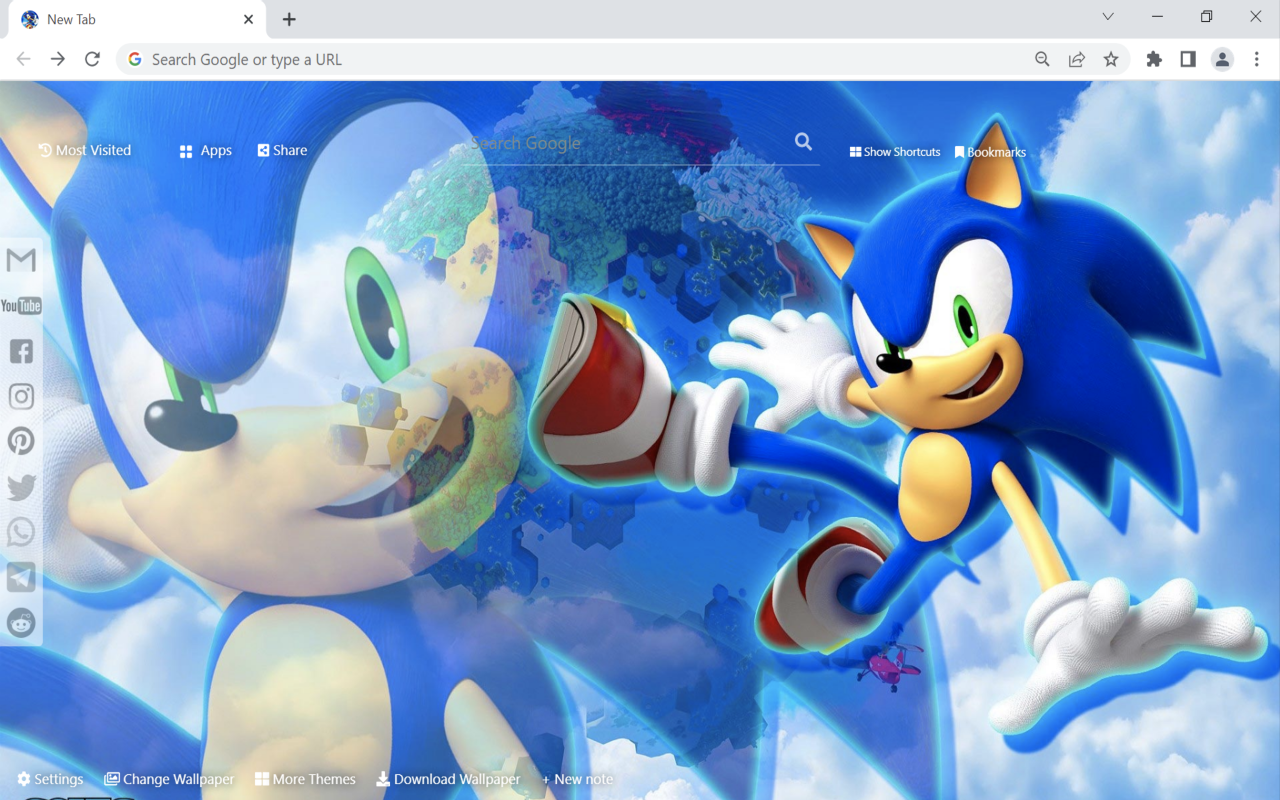Open the Apps menu
The image size is (1280, 800).
pos(206,150)
